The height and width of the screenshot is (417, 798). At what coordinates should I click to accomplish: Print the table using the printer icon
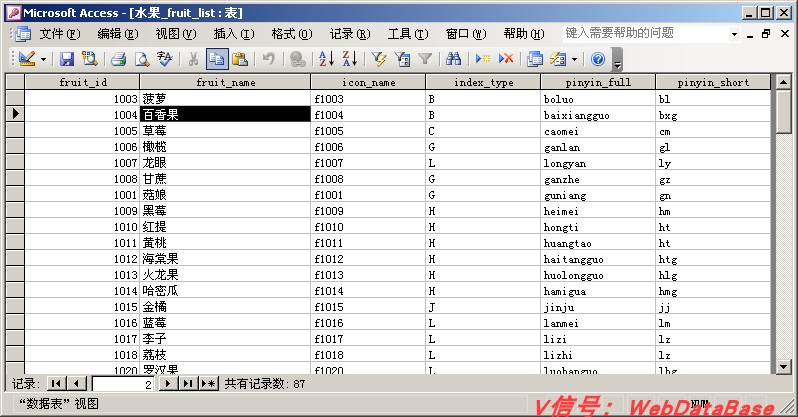119,59
